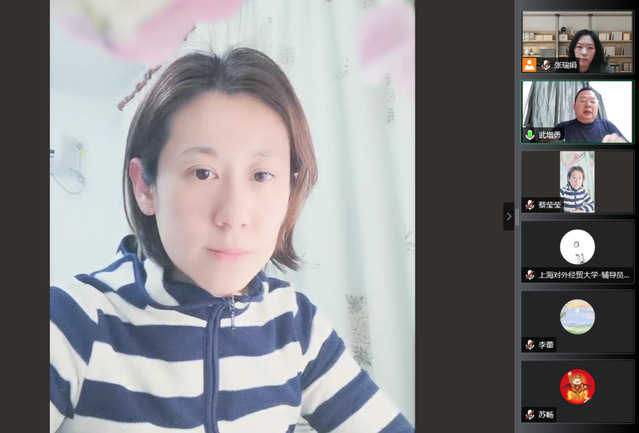
Task: Click the red cartoon avatar of 苏畅
Action: [577, 386]
